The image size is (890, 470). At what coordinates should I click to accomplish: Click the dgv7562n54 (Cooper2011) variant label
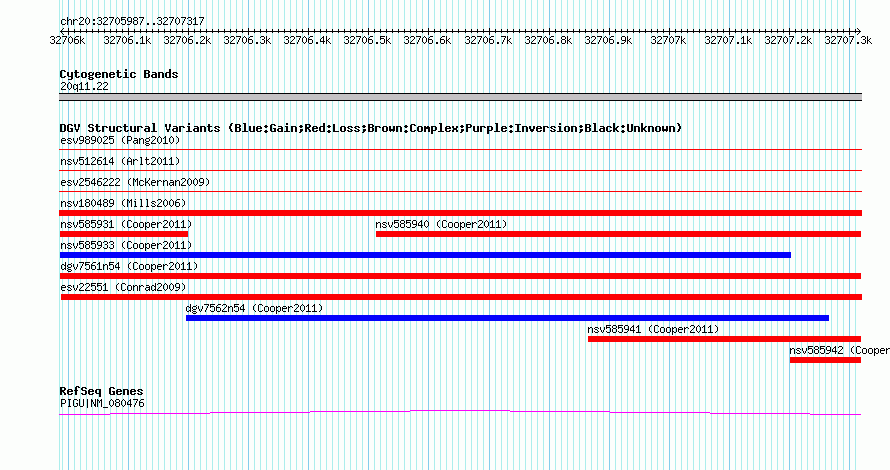[x=254, y=308]
